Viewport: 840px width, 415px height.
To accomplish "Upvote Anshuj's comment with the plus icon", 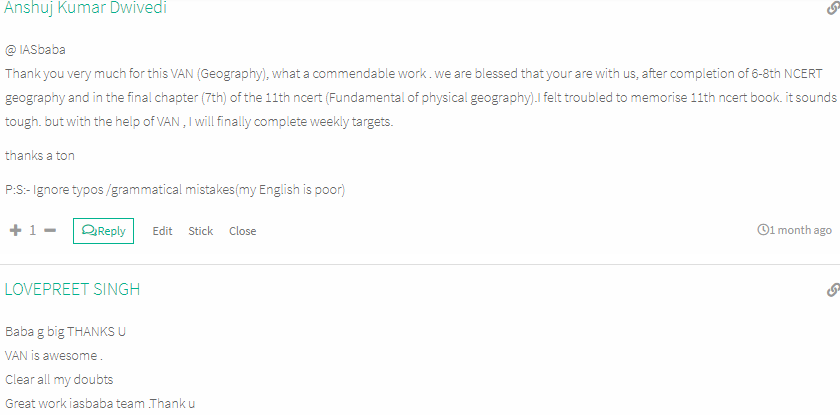I will point(16,231).
